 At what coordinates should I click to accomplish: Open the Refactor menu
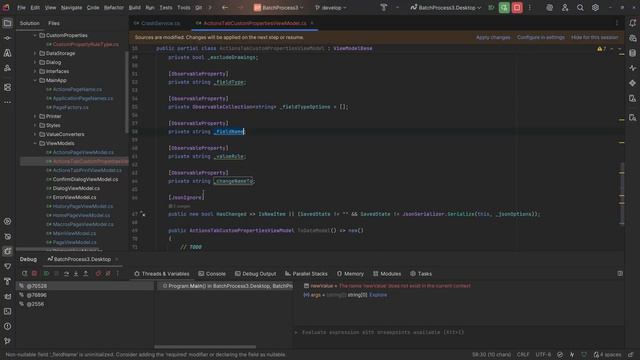pyautogui.click(x=113, y=7)
